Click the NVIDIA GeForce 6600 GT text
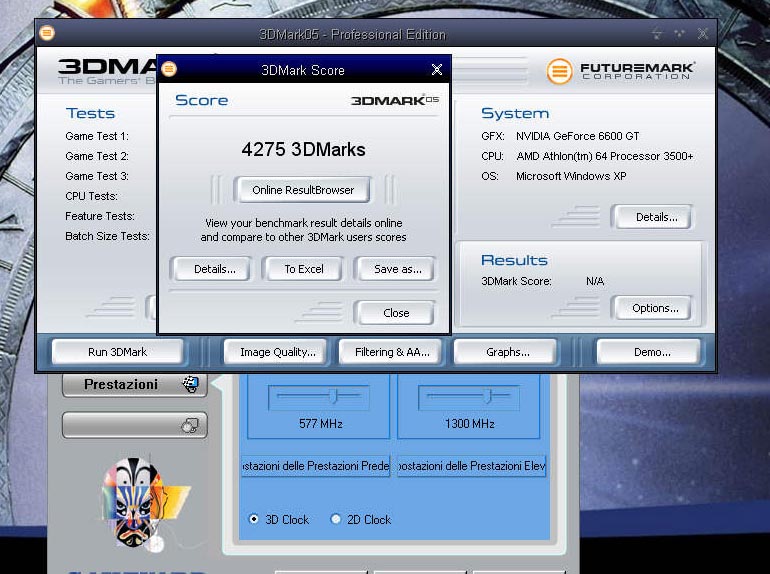770x574 pixels. [578, 136]
